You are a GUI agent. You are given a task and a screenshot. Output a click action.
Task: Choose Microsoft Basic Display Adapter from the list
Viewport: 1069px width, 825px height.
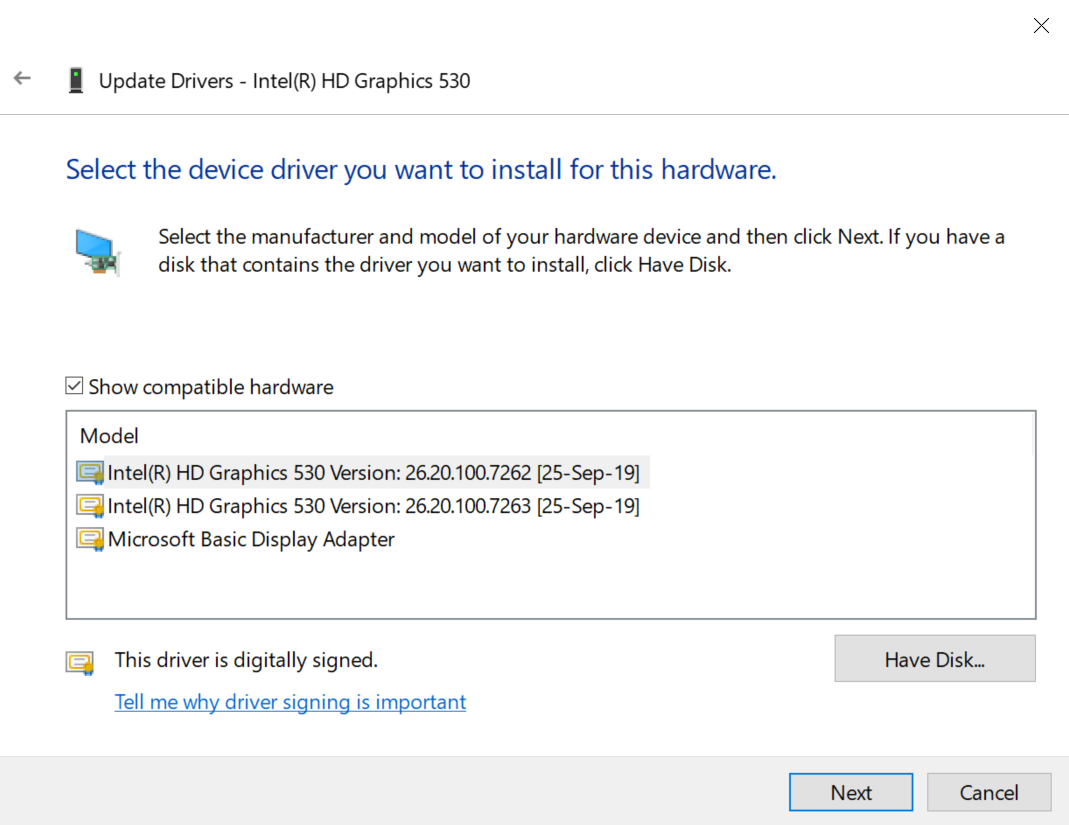click(251, 540)
